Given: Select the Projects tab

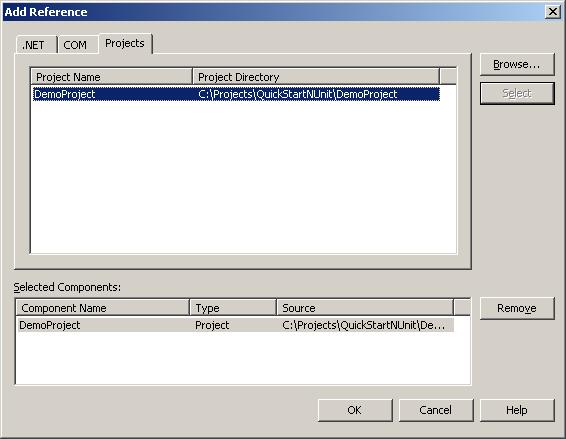Looking at the screenshot, I should pyautogui.click(x=125, y=43).
